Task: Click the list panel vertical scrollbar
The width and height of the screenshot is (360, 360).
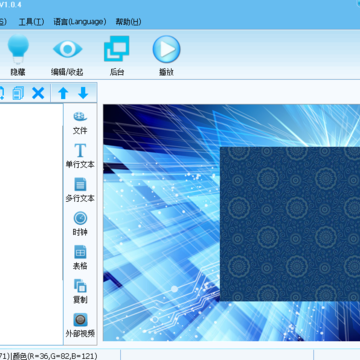Action: (63, 202)
